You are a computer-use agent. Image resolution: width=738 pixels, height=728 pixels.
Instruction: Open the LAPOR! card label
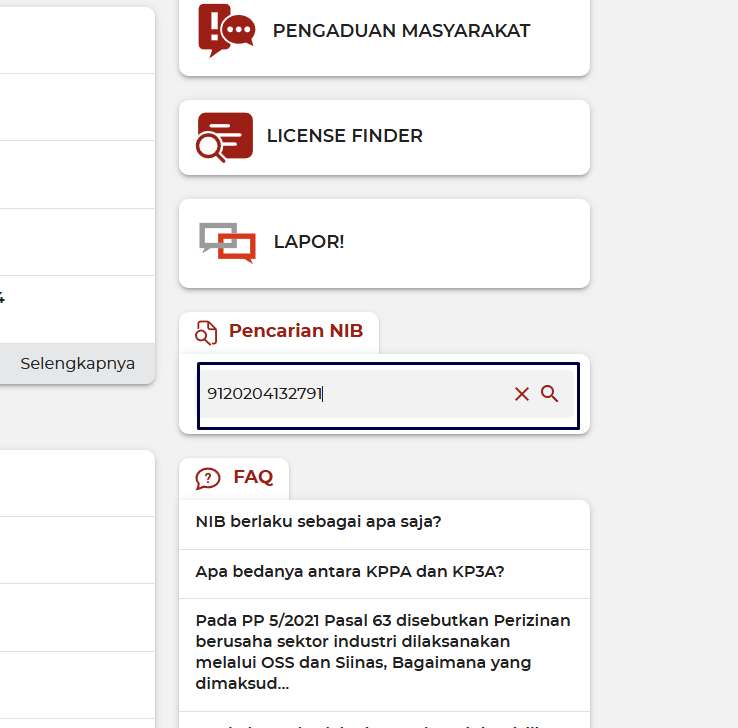309,242
